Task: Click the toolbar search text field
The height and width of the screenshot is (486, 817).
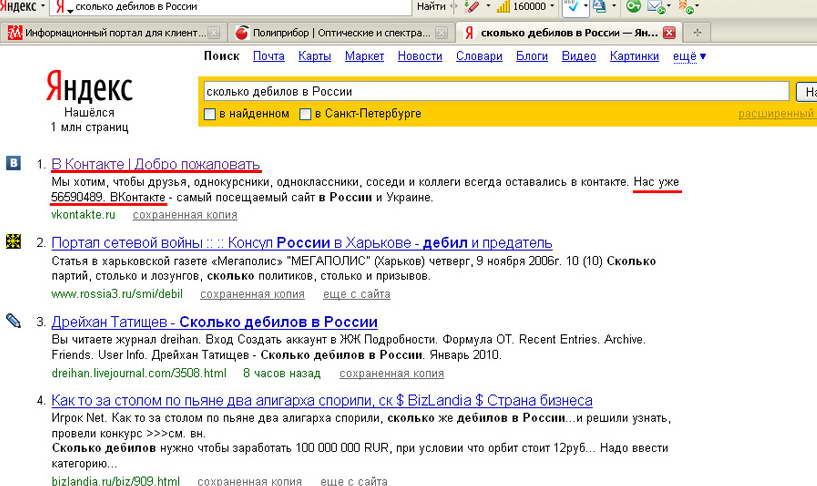Action: 242,7
